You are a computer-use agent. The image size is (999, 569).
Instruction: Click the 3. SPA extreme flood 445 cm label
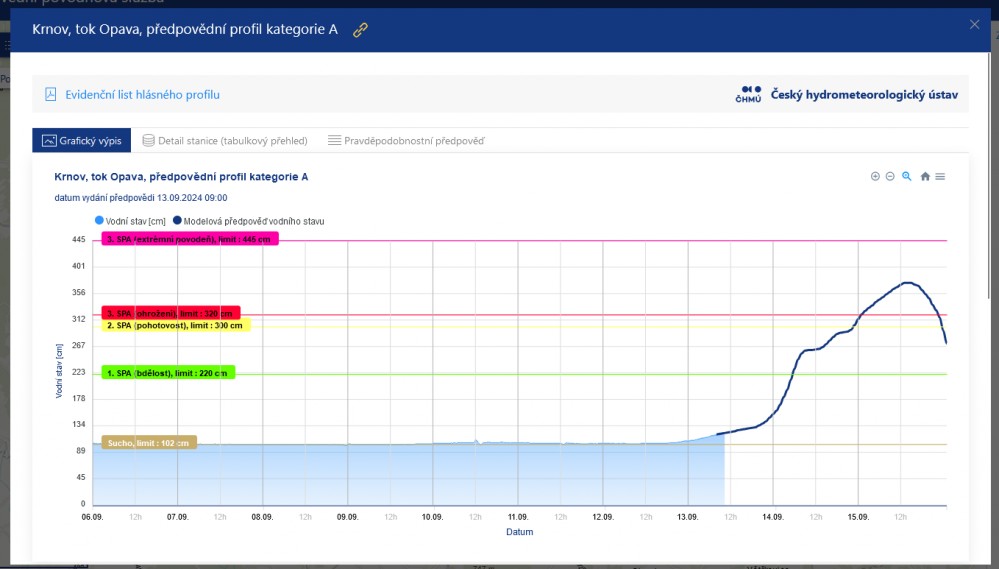click(188, 239)
